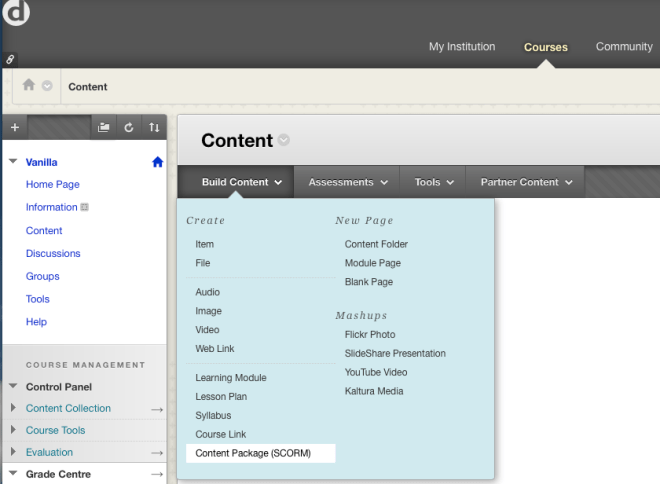Select Learning Module menu entry
Screen dimensions: 660x484
[231, 378]
